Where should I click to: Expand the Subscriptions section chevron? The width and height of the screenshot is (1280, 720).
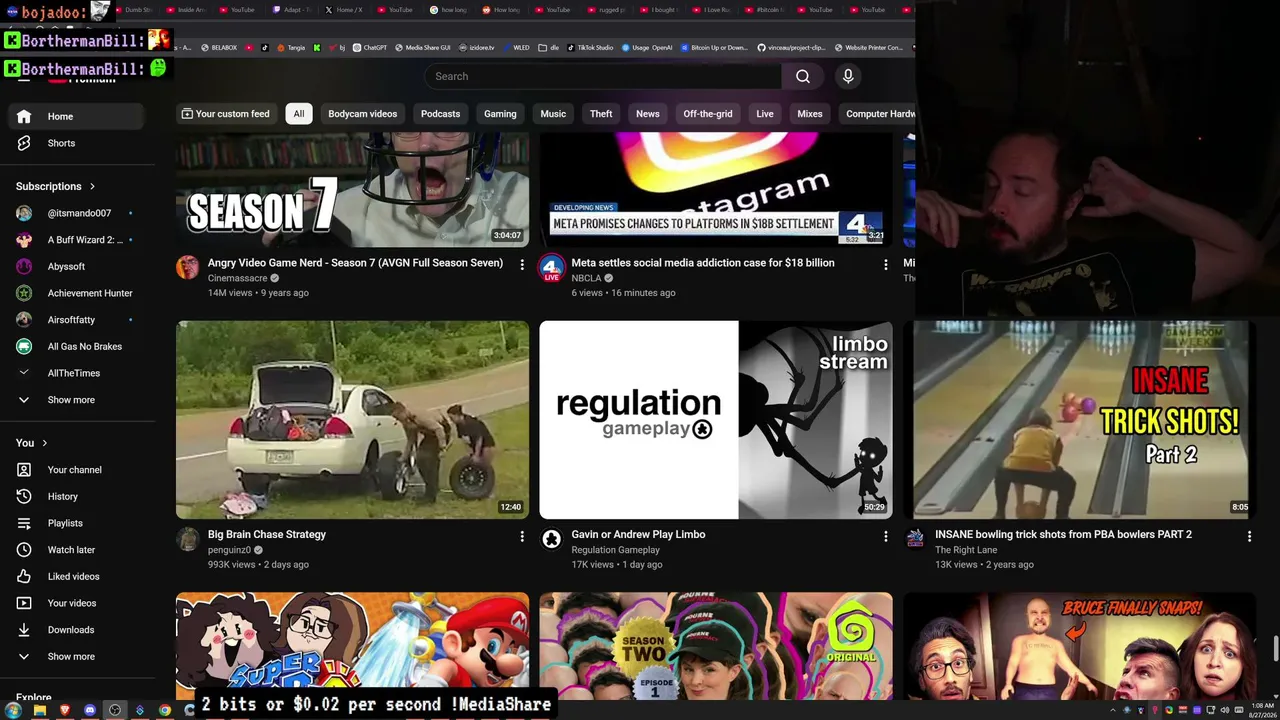pos(92,186)
